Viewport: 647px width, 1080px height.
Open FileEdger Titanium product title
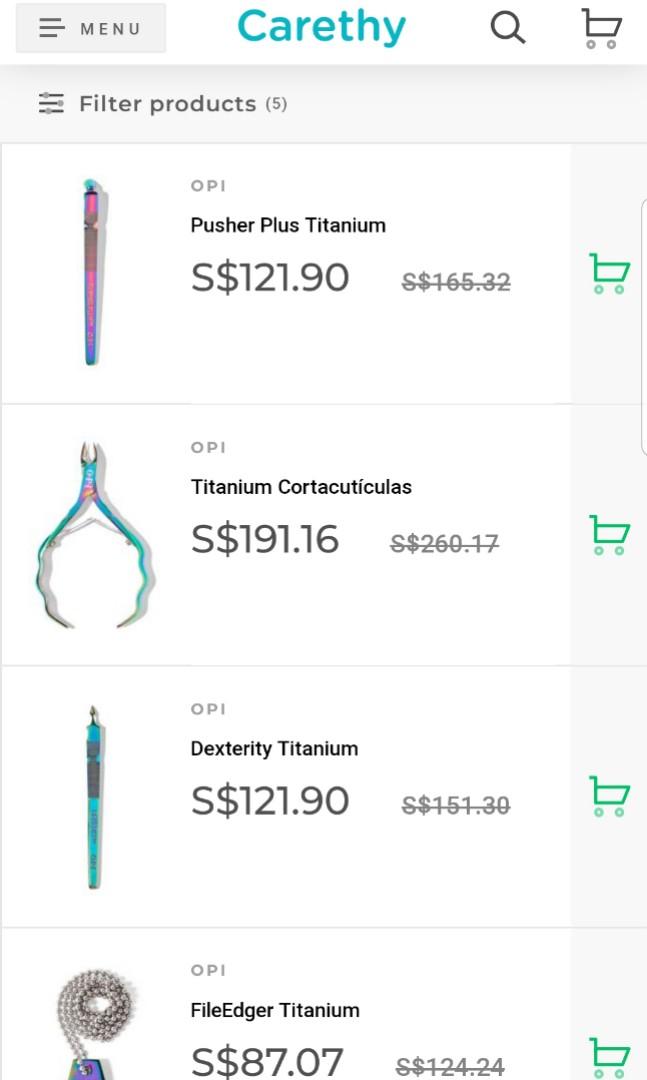click(275, 1010)
